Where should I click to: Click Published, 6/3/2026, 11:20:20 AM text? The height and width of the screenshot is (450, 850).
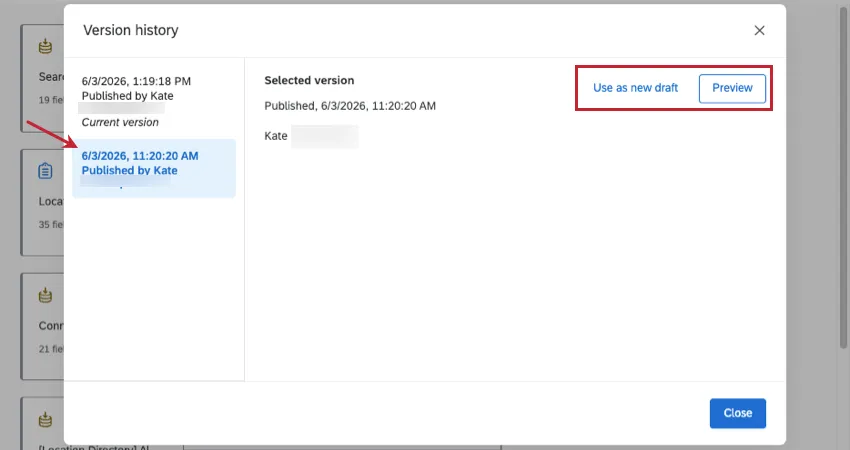[350, 106]
